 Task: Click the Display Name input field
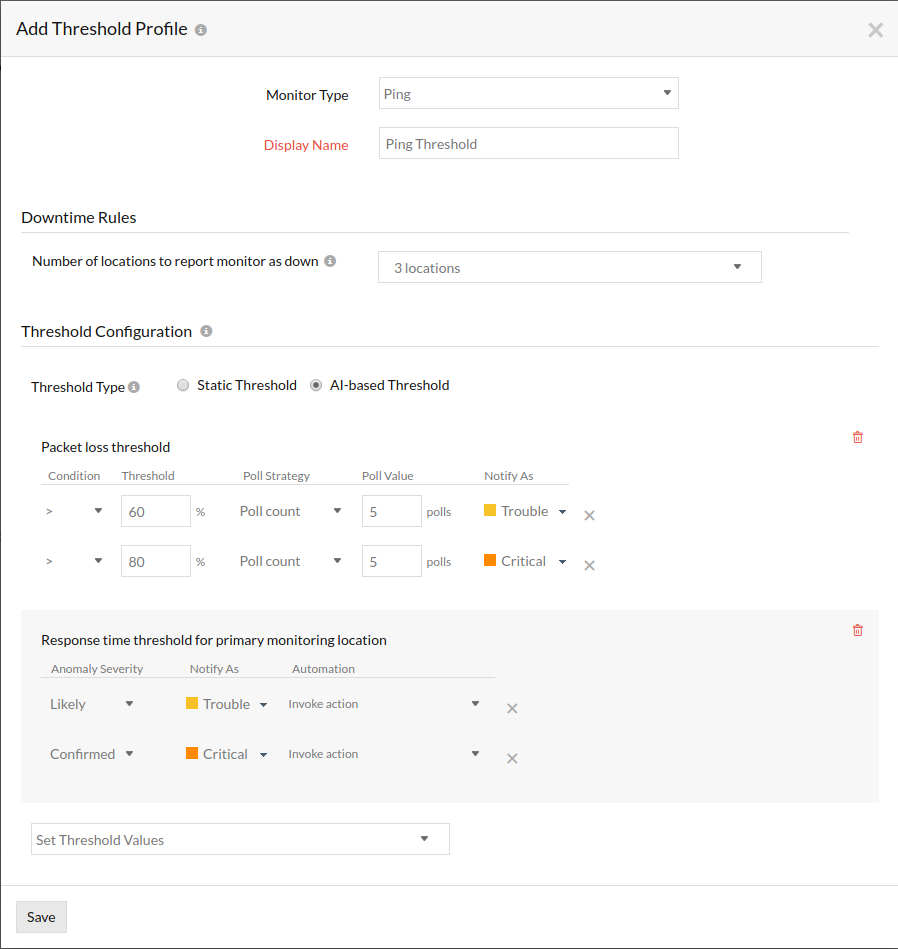(528, 144)
